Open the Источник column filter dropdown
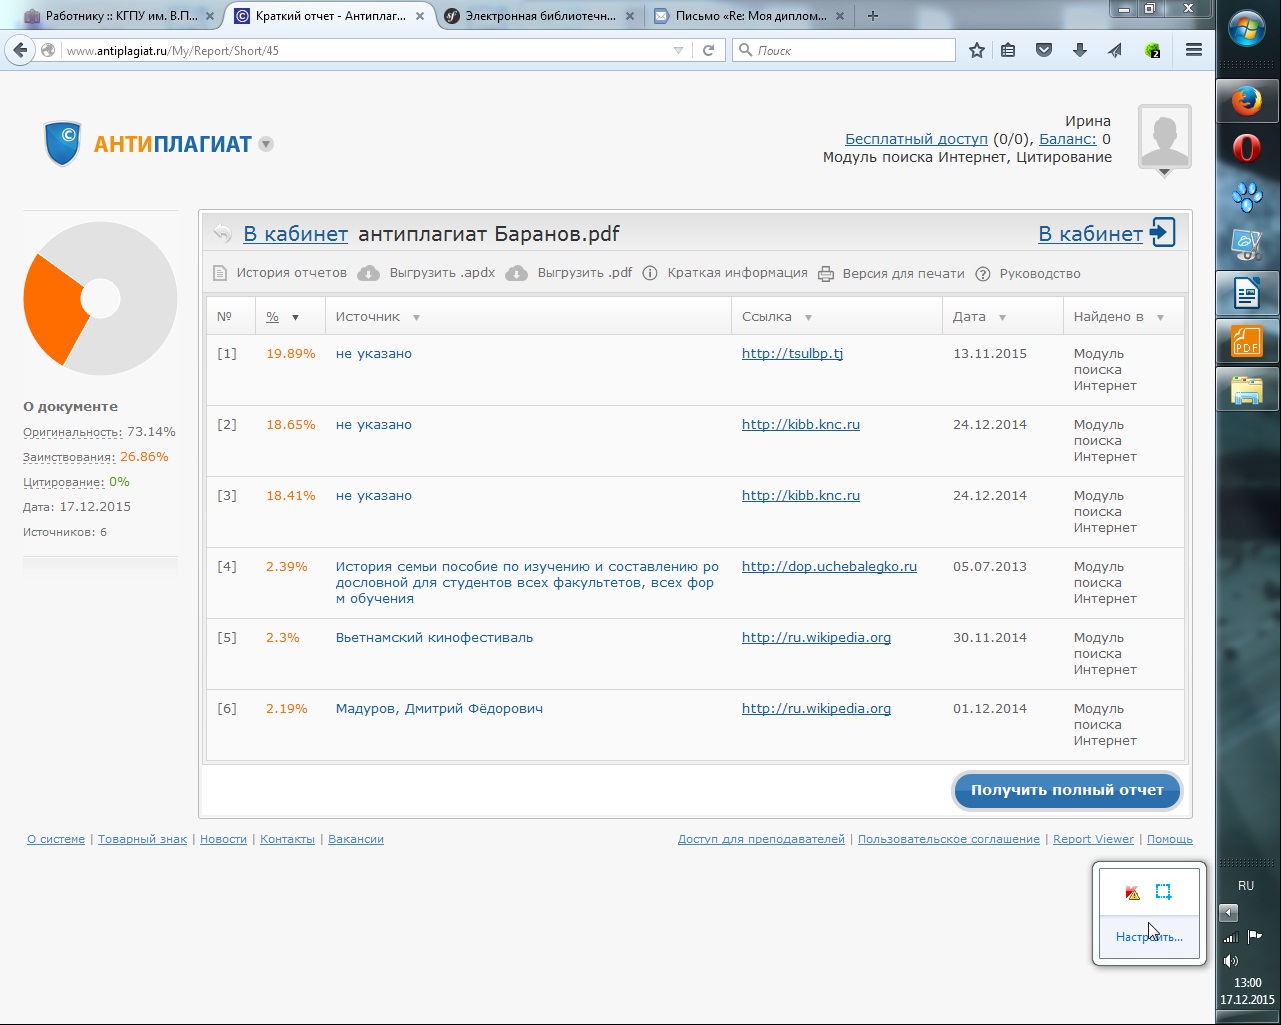The height and width of the screenshot is (1025, 1281). 416,318
